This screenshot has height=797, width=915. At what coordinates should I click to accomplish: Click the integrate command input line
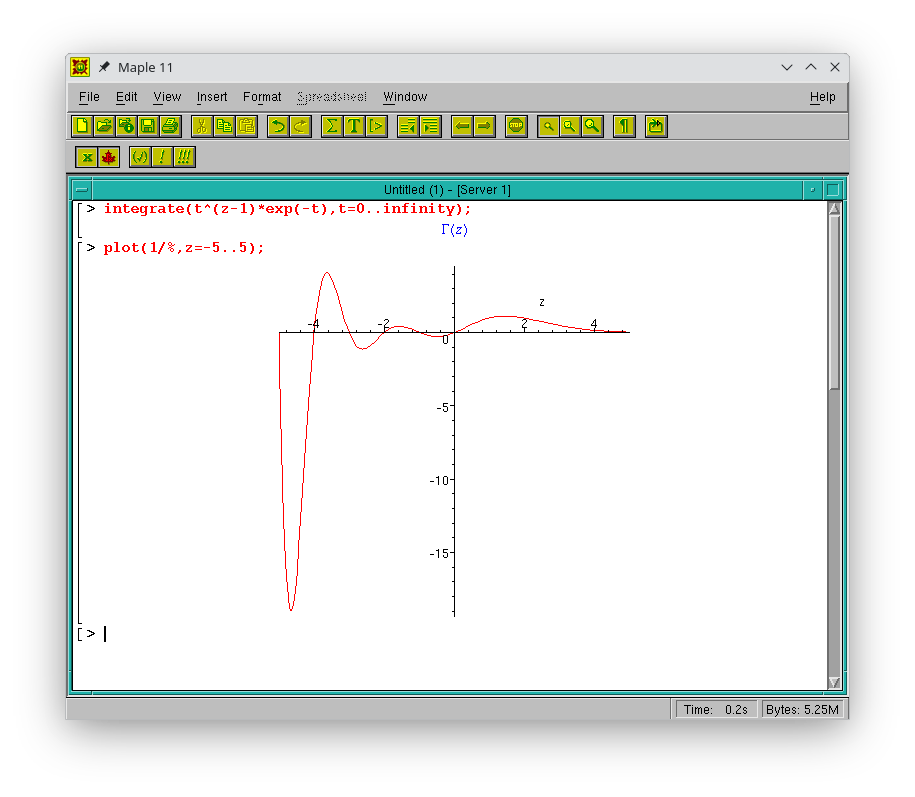(x=286, y=209)
